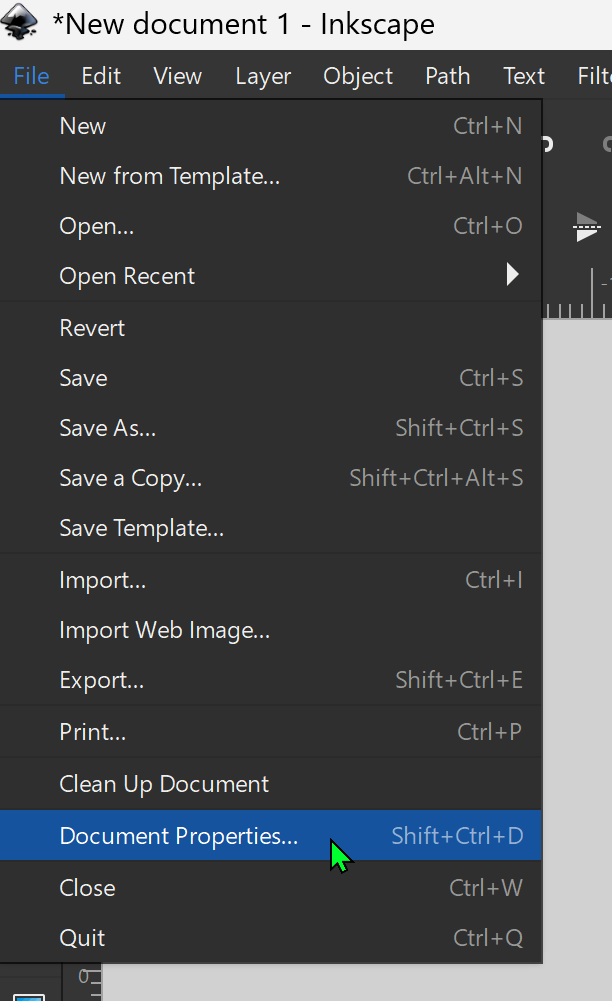Choose New from Template...
This screenshot has height=1001, width=612.
point(169,175)
